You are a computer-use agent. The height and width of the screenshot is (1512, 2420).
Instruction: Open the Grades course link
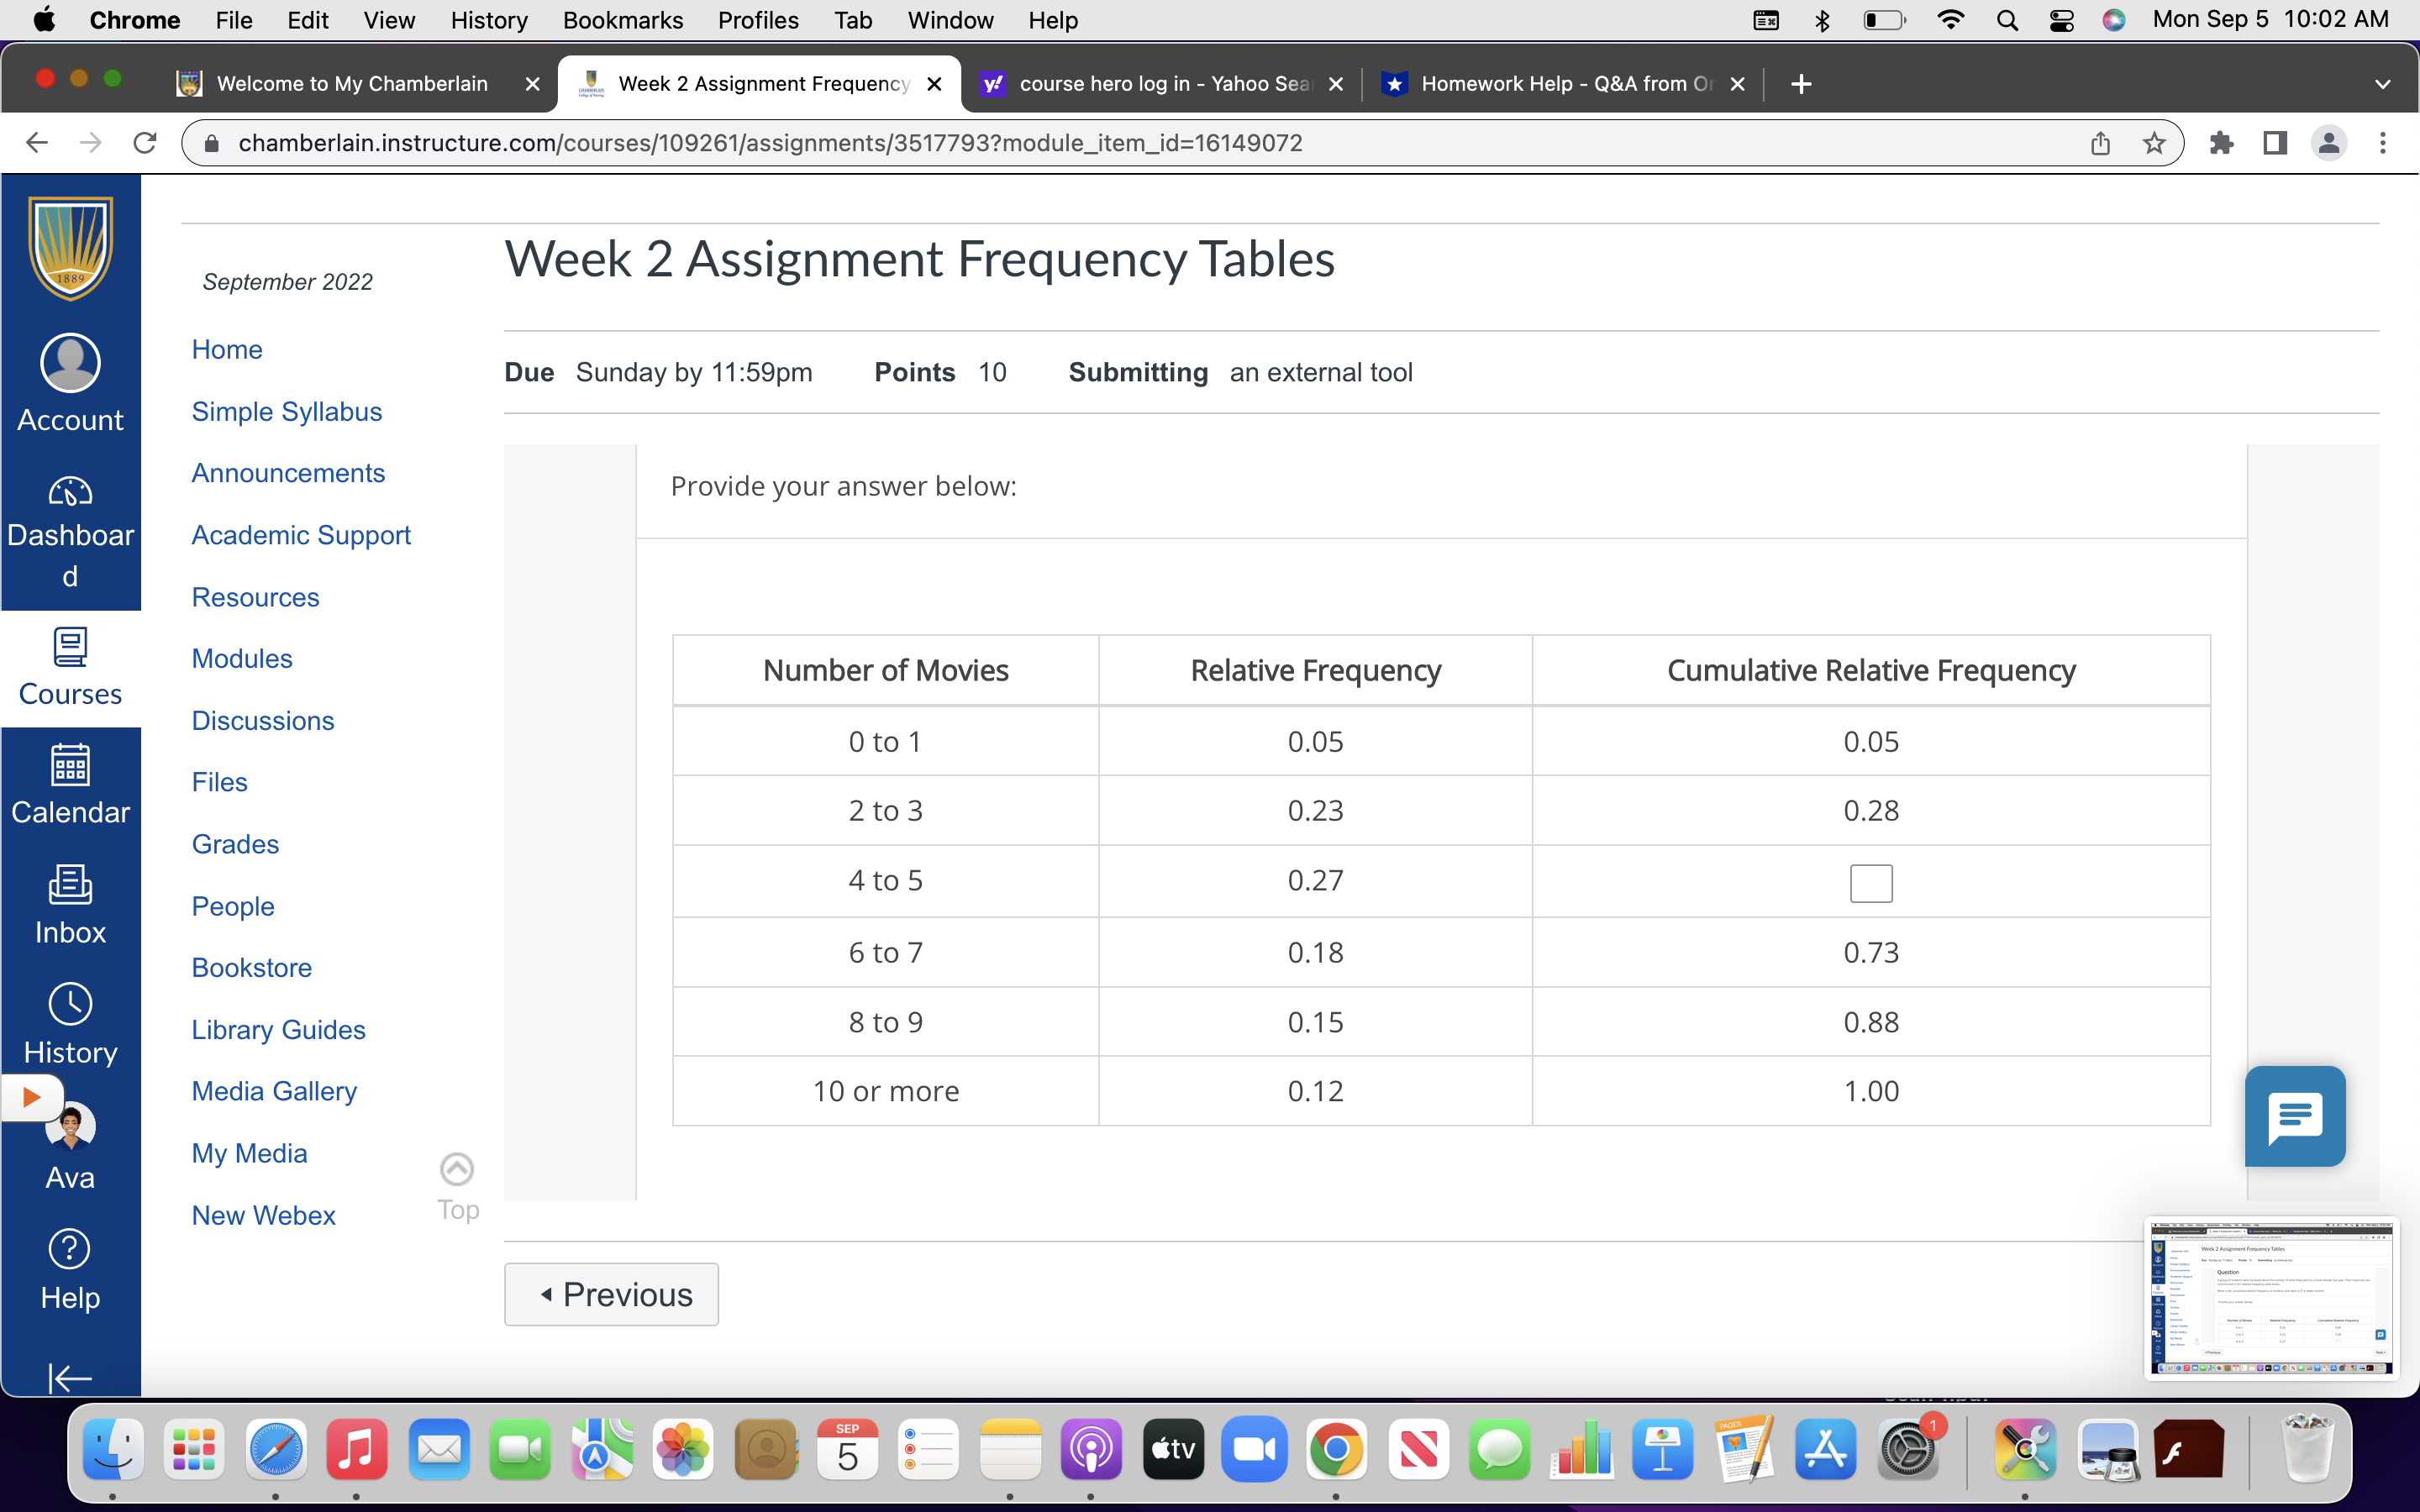pyautogui.click(x=235, y=844)
